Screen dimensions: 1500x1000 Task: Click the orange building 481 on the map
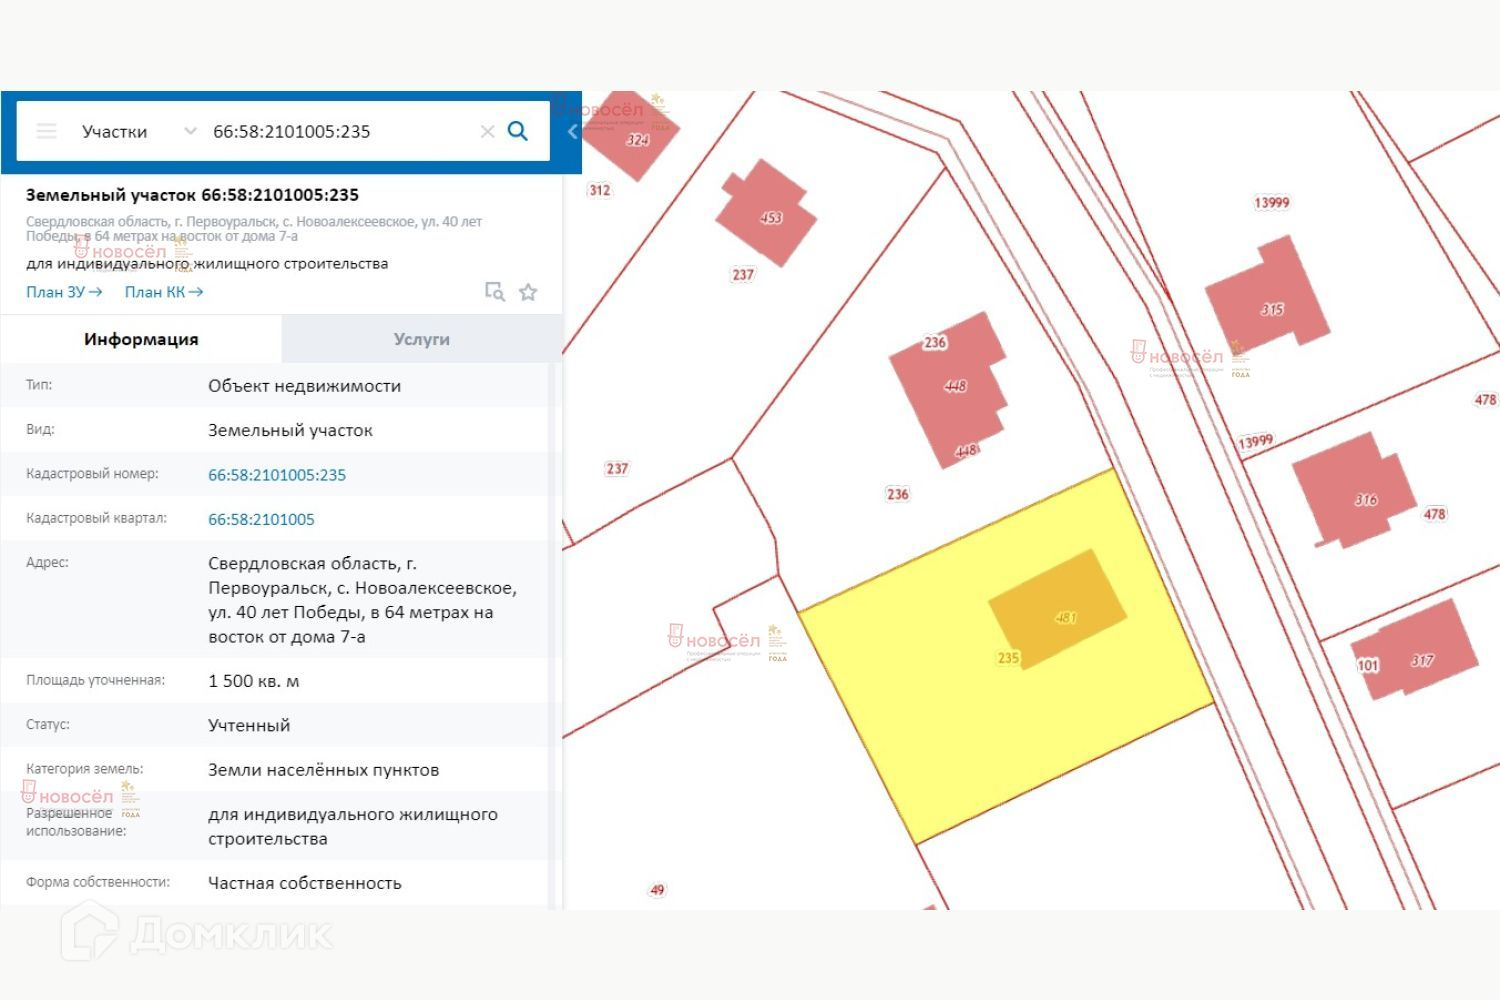pyautogui.click(x=1057, y=608)
